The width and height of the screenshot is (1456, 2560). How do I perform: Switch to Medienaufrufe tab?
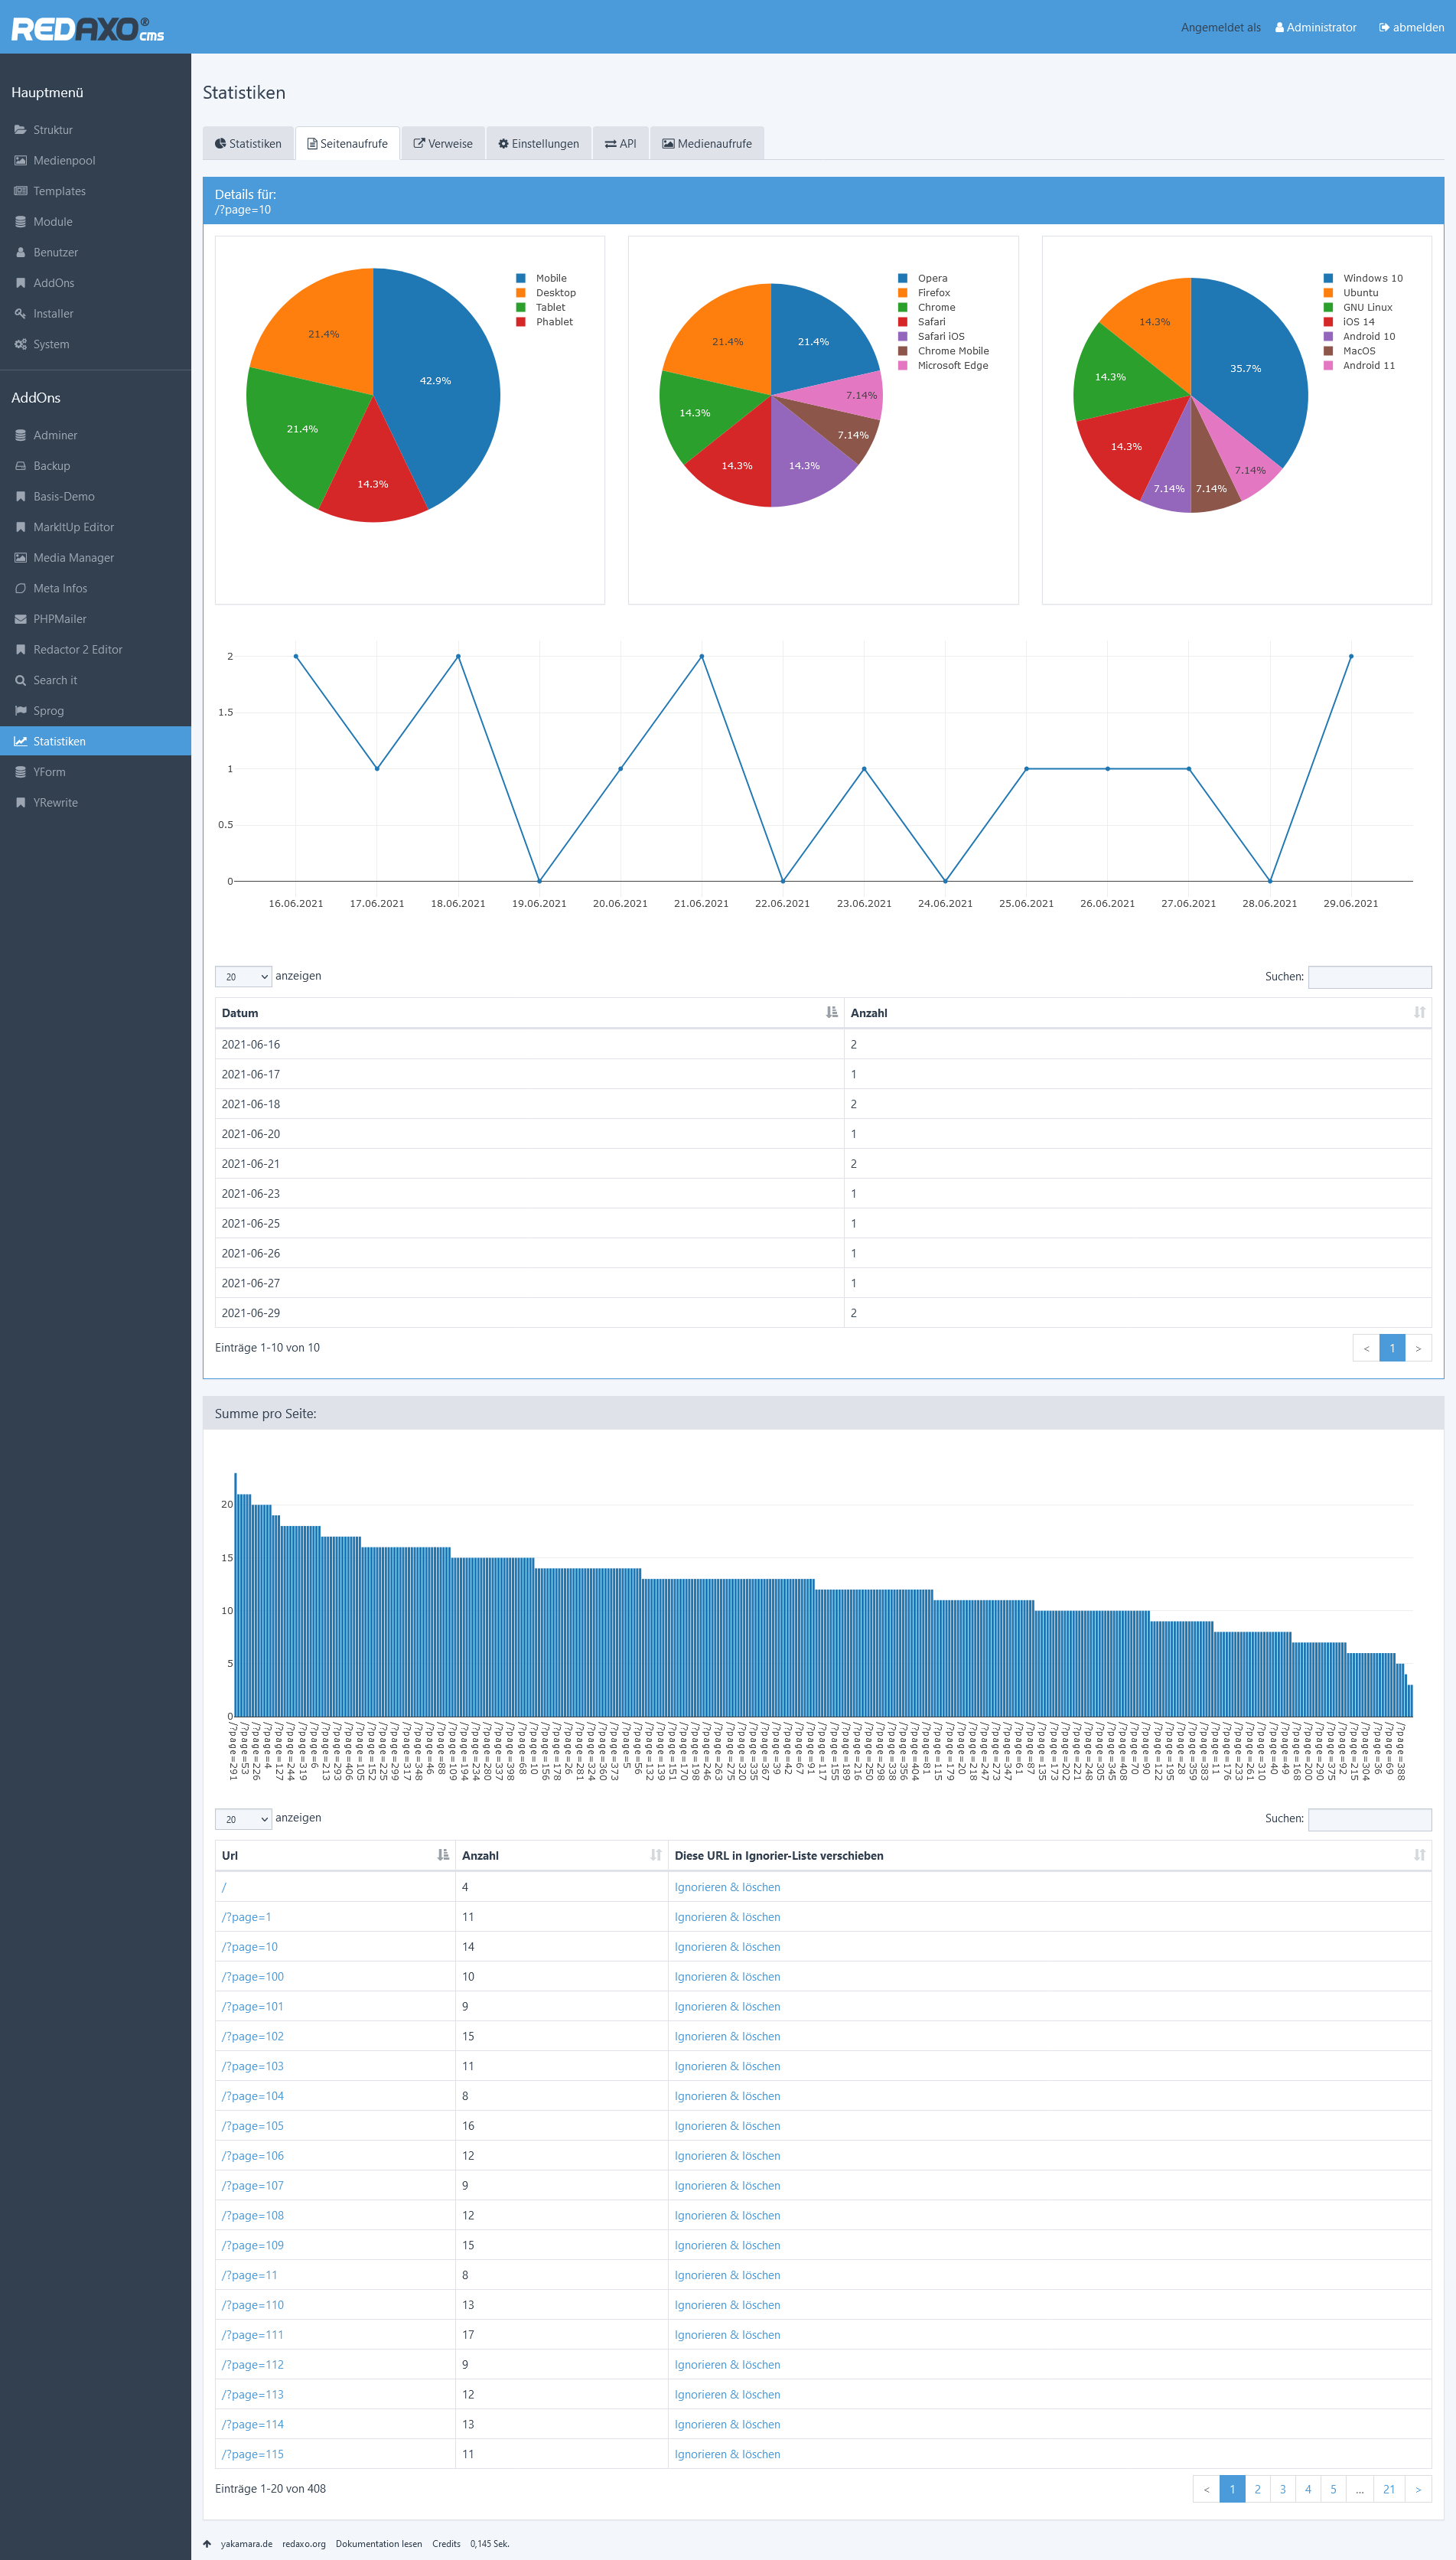(707, 143)
